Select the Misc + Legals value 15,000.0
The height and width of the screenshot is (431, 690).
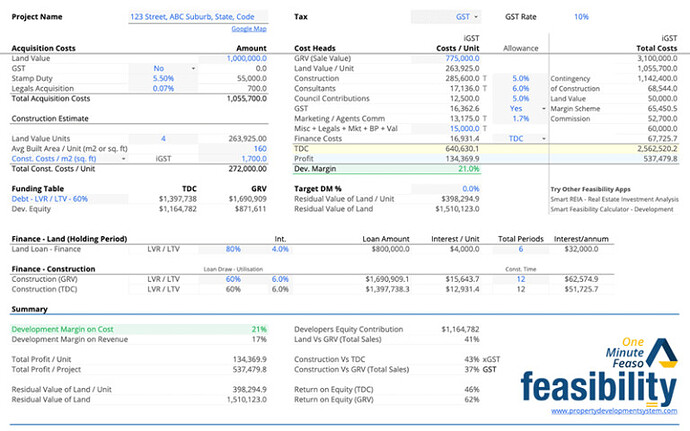pyautogui.click(x=446, y=129)
